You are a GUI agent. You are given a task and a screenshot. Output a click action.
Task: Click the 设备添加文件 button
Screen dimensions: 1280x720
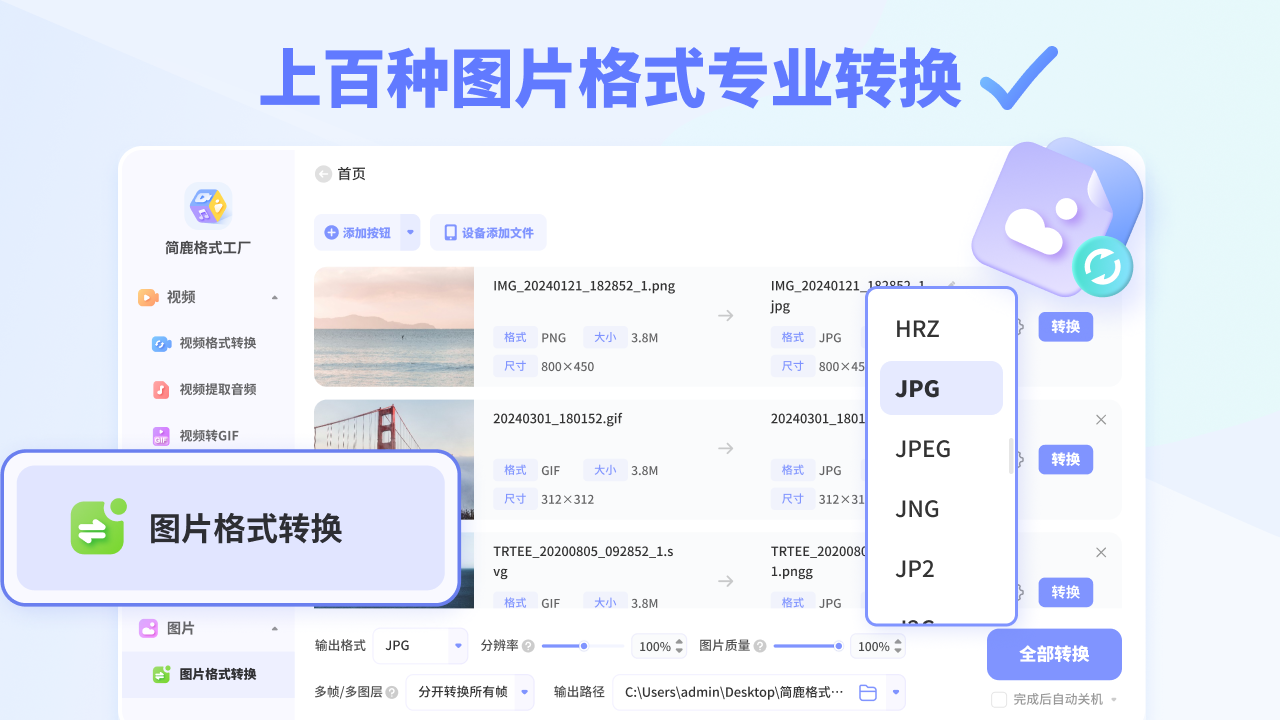coord(488,232)
